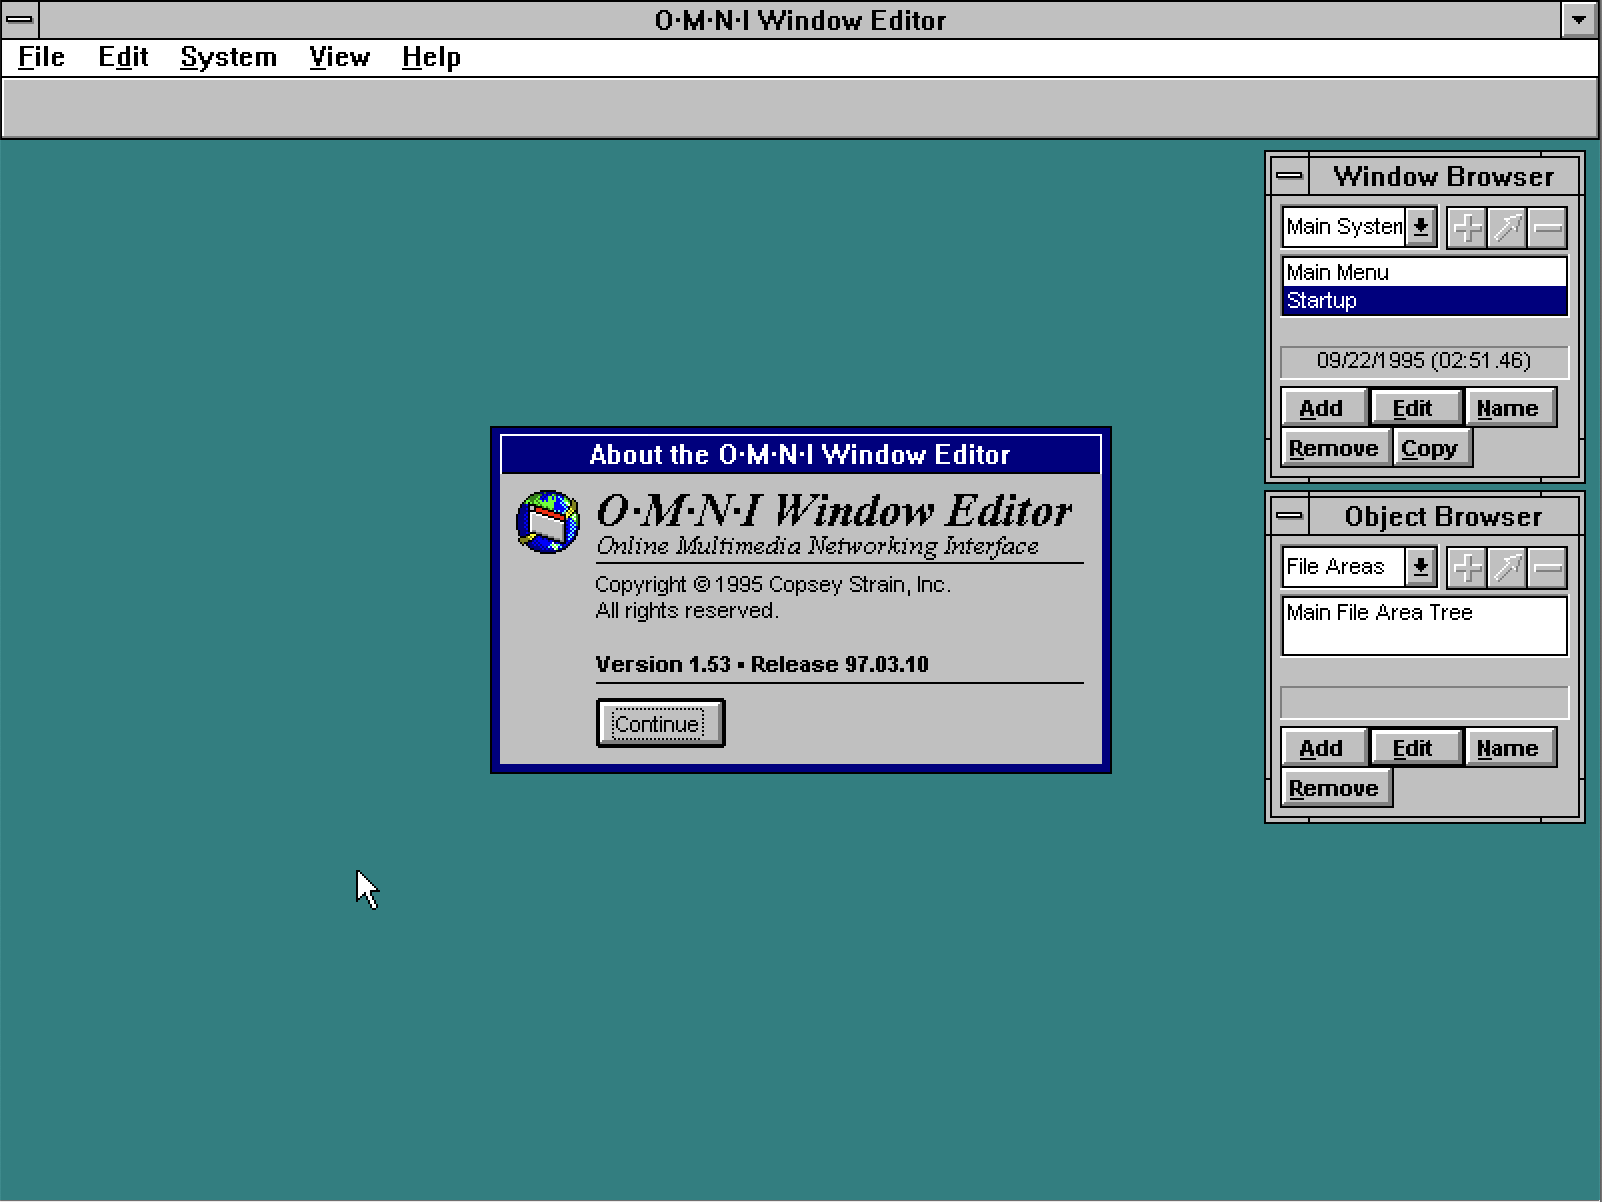
Task: Open the Object Browser control menu box
Action: pyautogui.click(x=1290, y=517)
